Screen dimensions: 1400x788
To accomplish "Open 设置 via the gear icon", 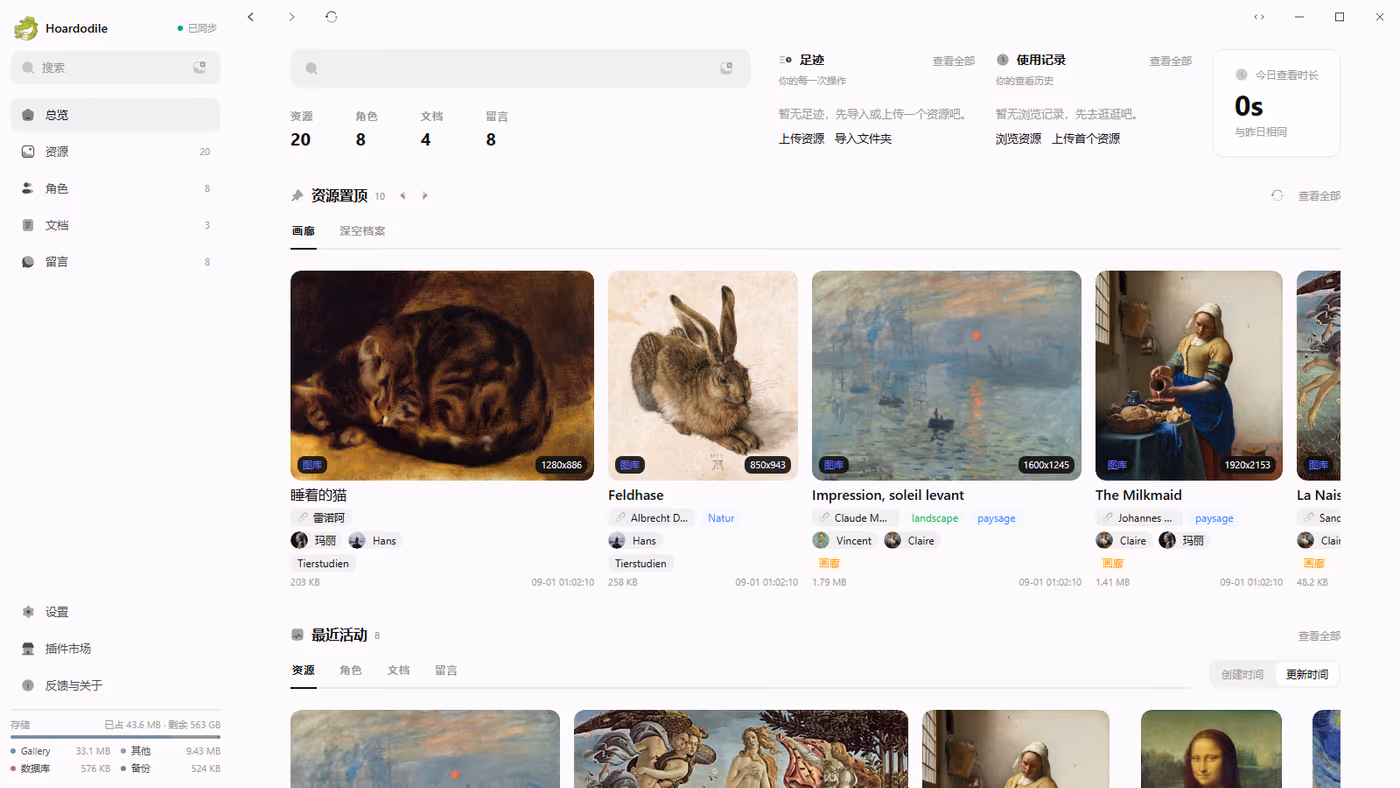I will point(28,612).
